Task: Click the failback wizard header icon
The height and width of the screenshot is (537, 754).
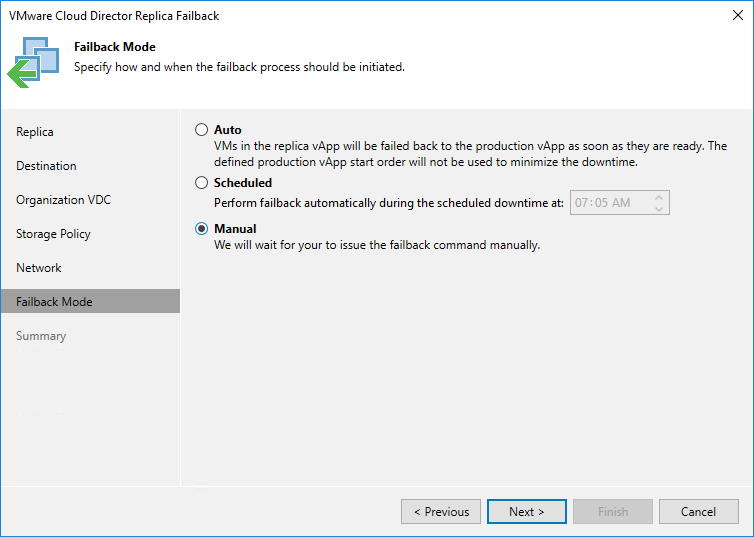Action: 33,62
